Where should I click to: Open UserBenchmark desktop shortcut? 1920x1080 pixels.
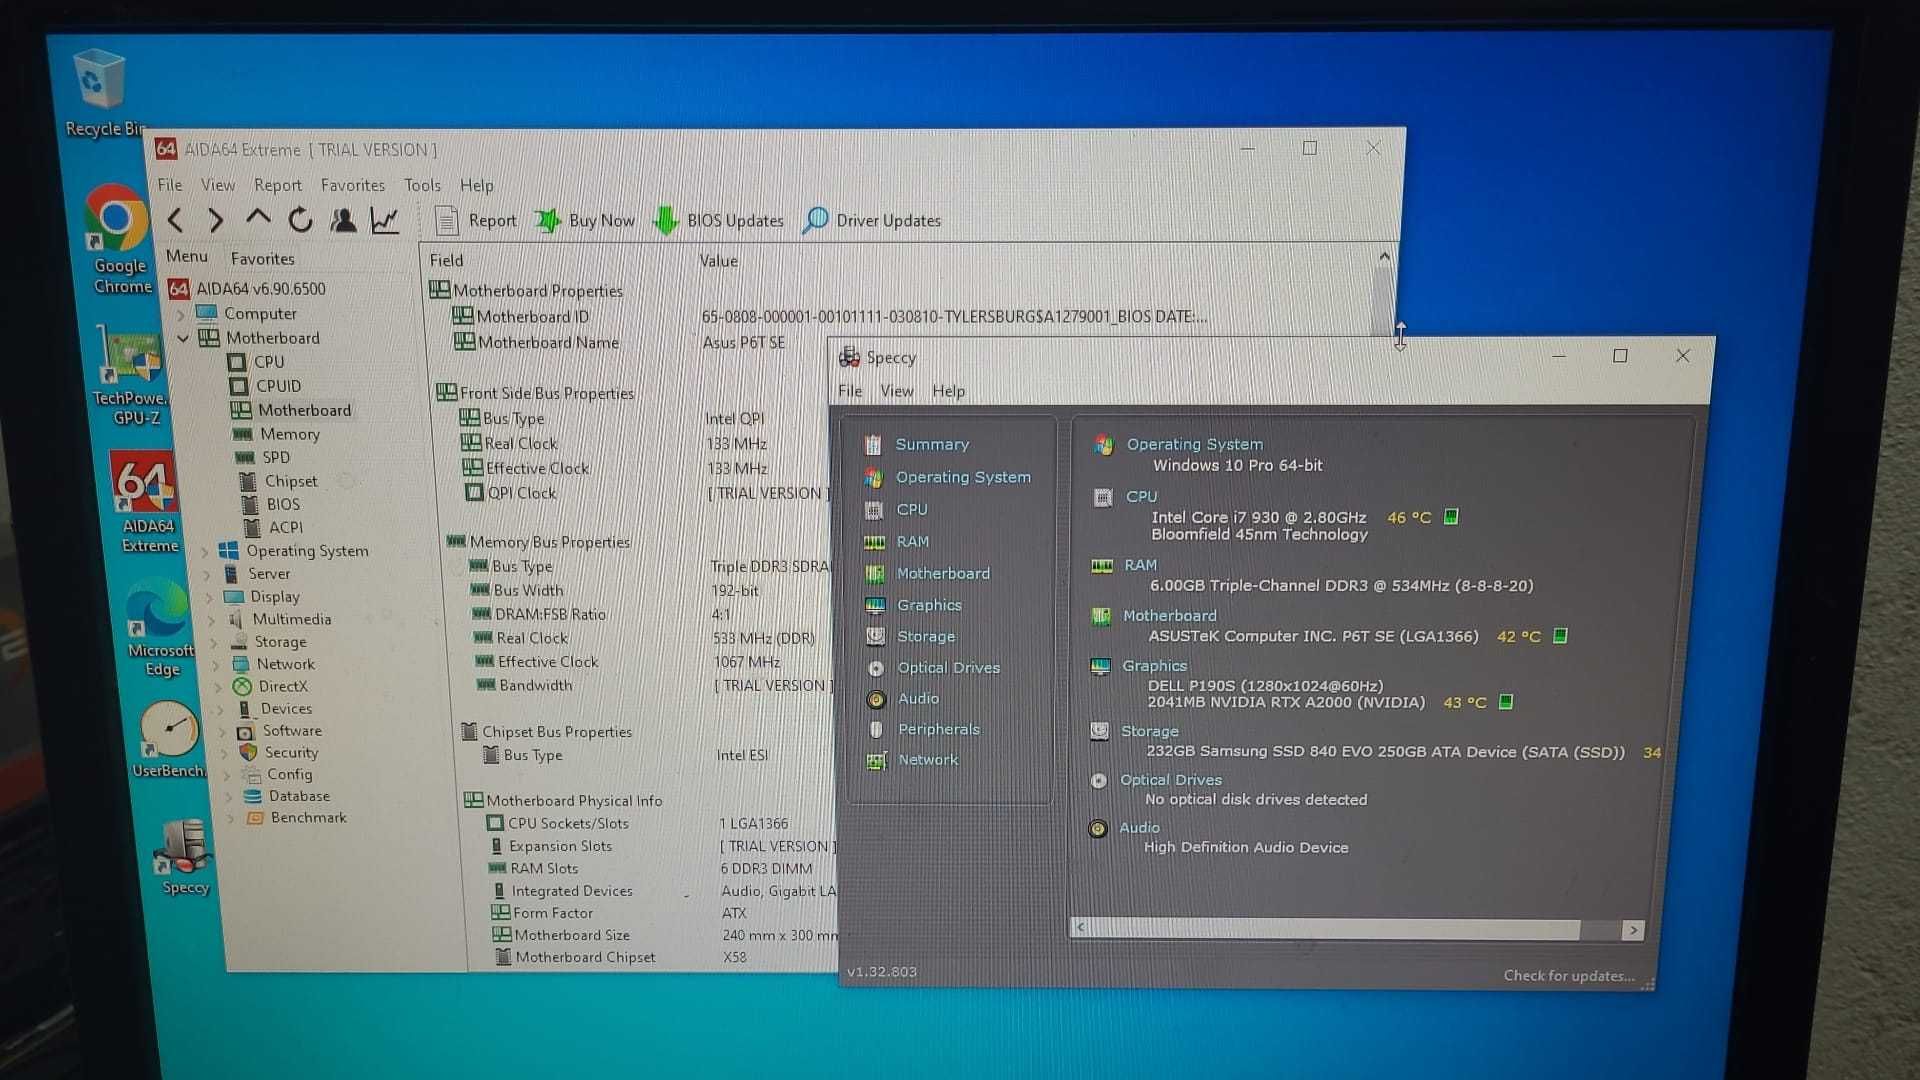[170, 740]
